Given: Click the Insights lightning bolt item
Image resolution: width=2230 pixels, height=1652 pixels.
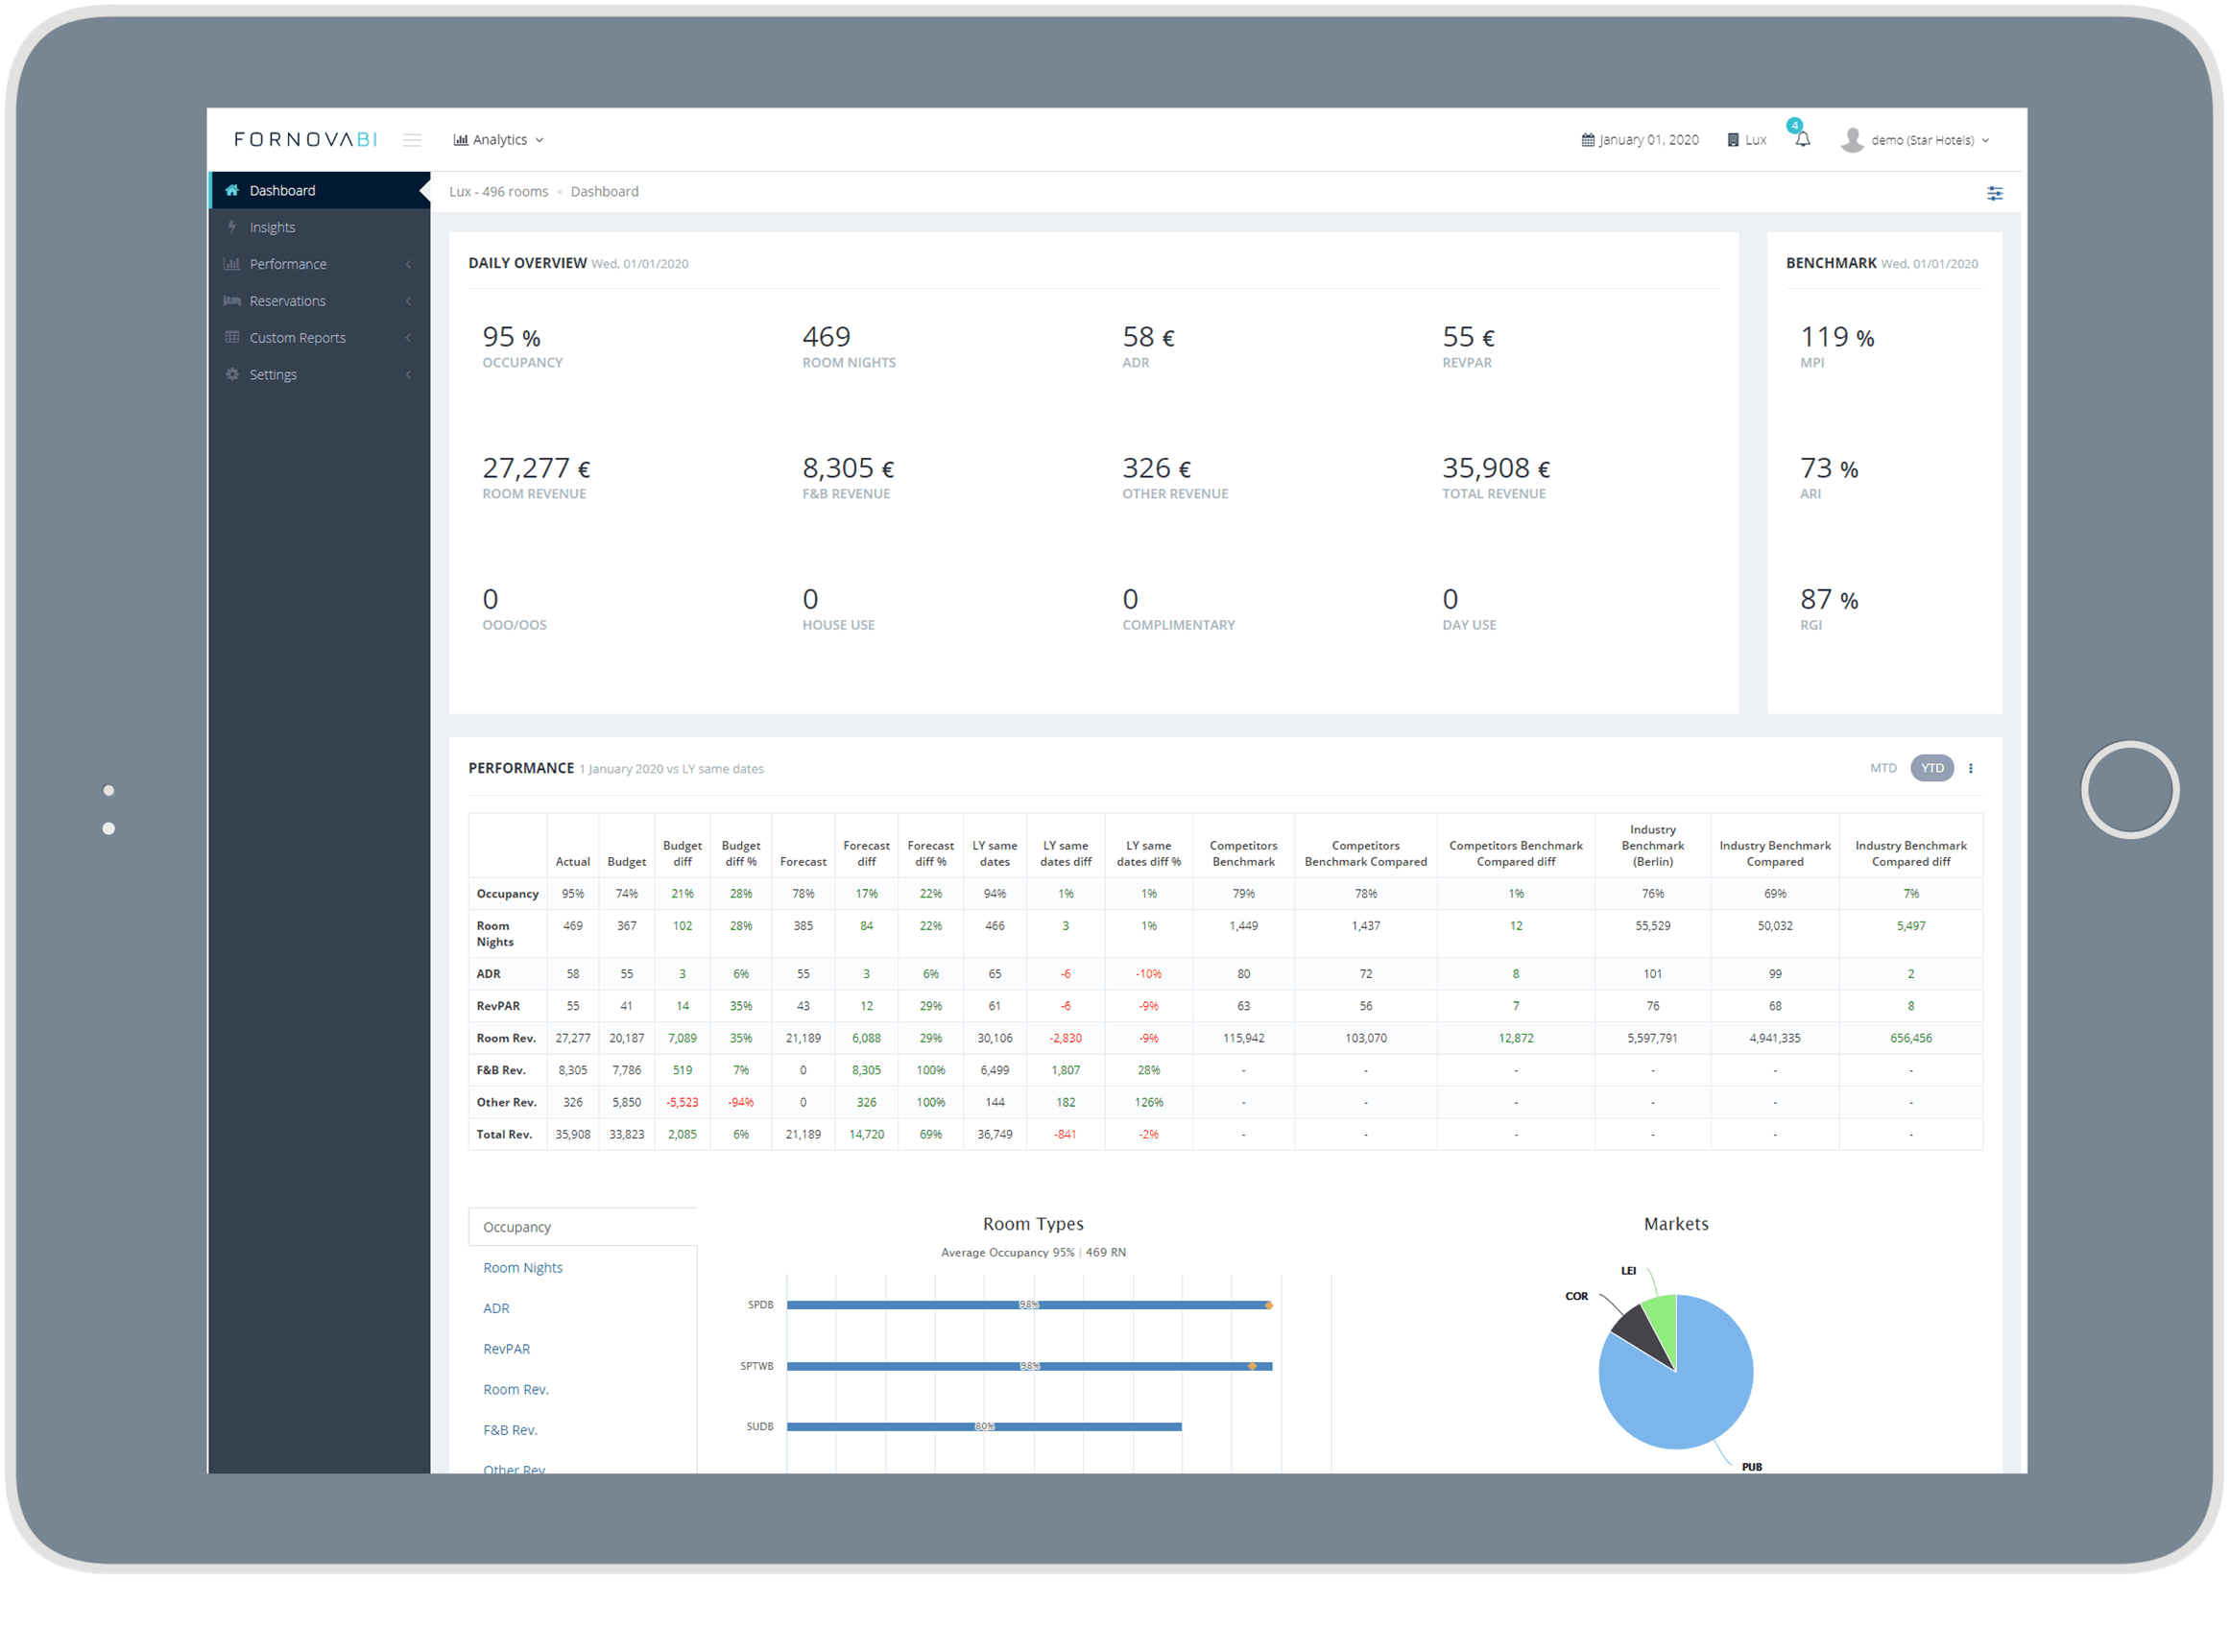Looking at the screenshot, I should click(x=272, y=227).
